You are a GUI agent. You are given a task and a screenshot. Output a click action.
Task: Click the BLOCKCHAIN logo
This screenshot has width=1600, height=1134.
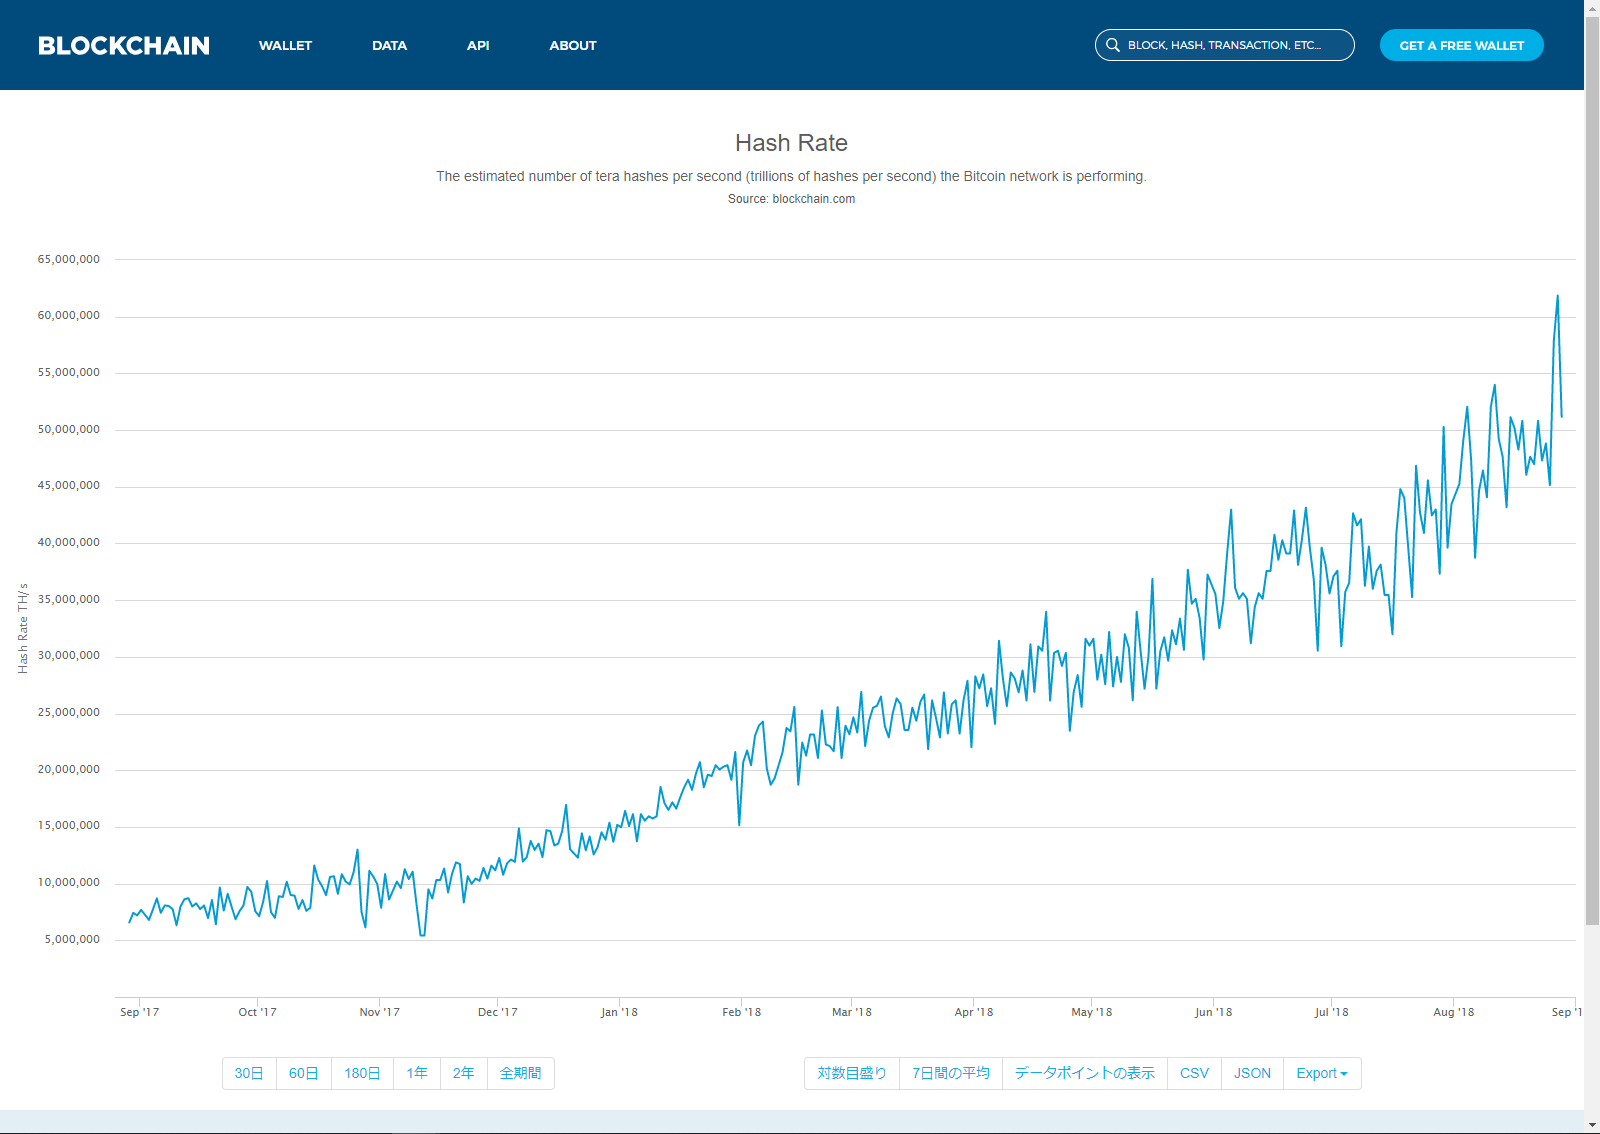tap(124, 46)
